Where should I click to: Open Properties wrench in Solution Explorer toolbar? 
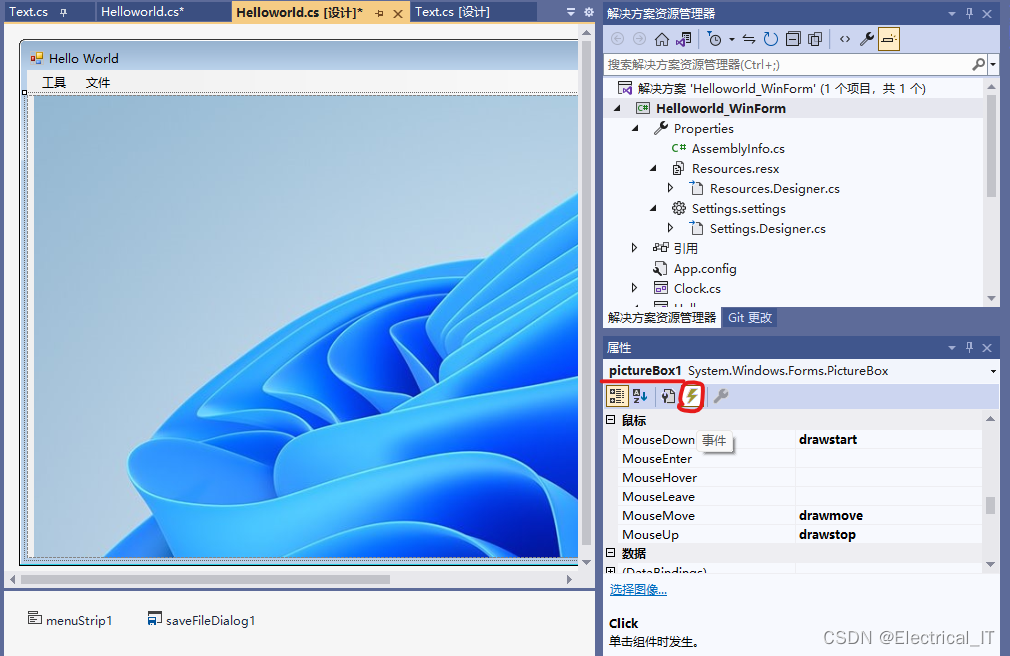[x=866, y=39]
